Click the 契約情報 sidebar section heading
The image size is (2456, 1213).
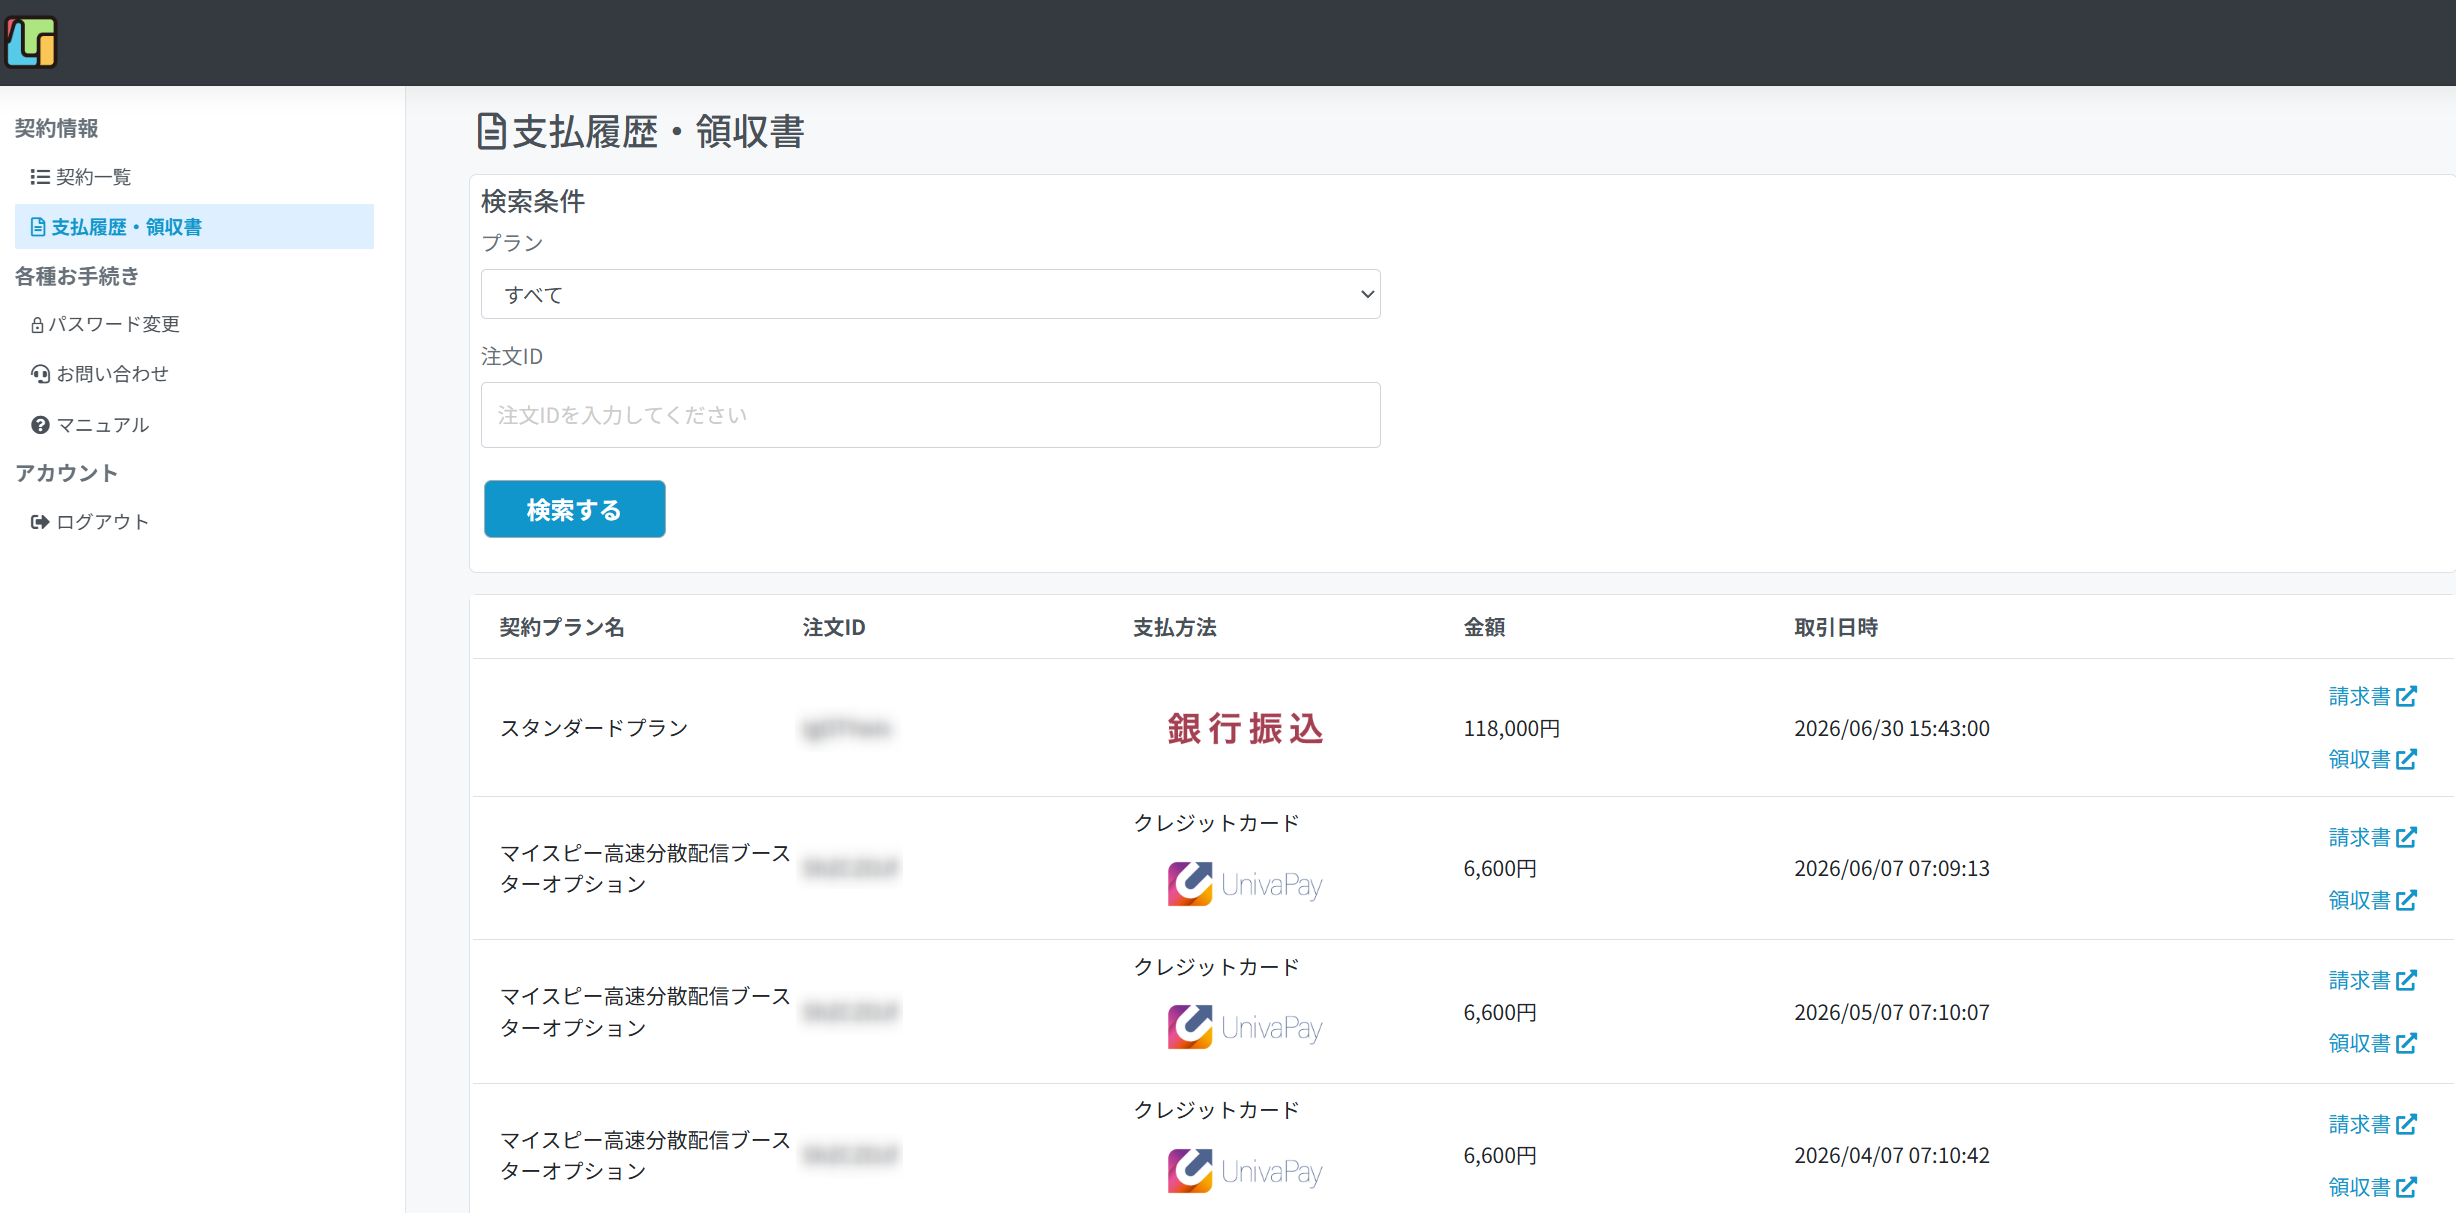[x=56, y=128]
